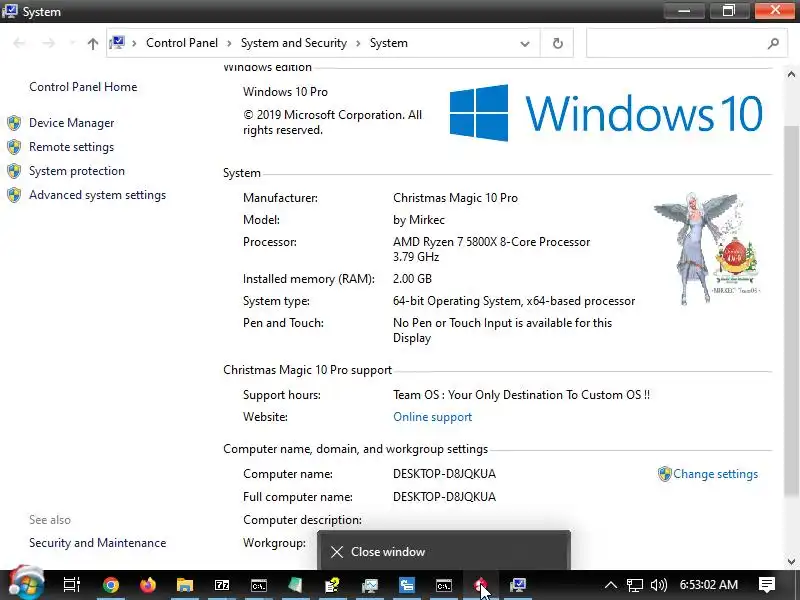The width and height of the screenshot is (800, 600).
Task: Click the shield icon beside Device Manager
Action: (x=14, y=123)
